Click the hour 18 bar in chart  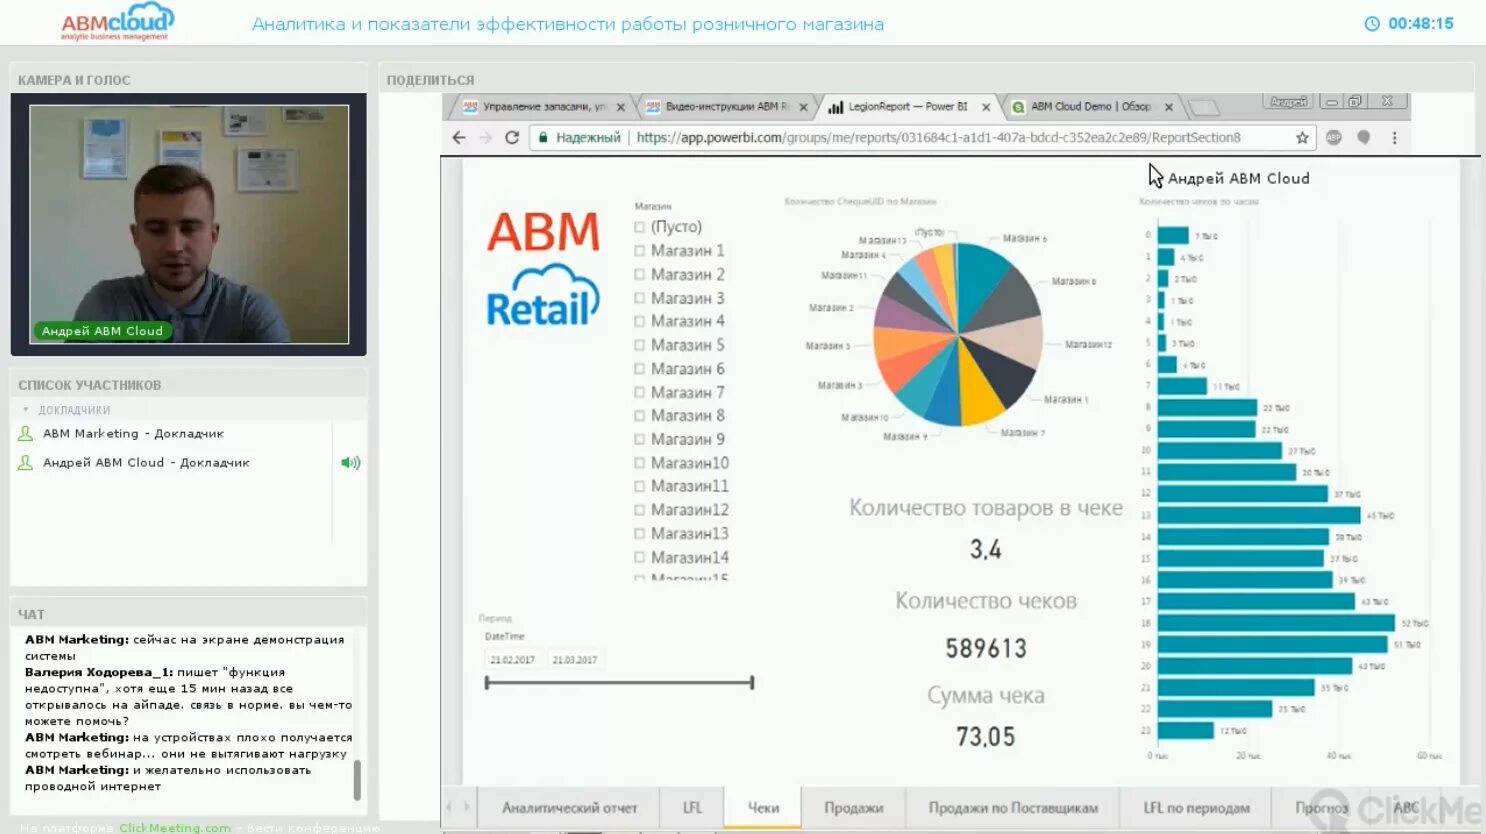(x=1276, y=623)
